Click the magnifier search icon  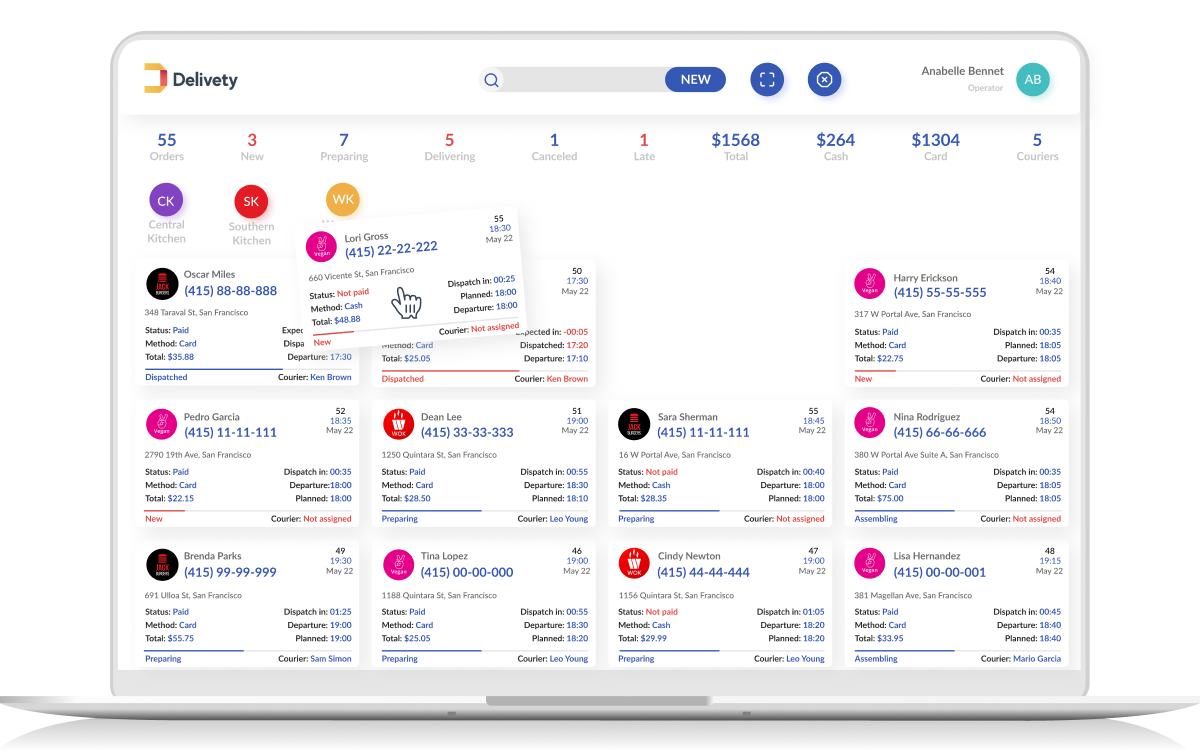pos(491,80)
